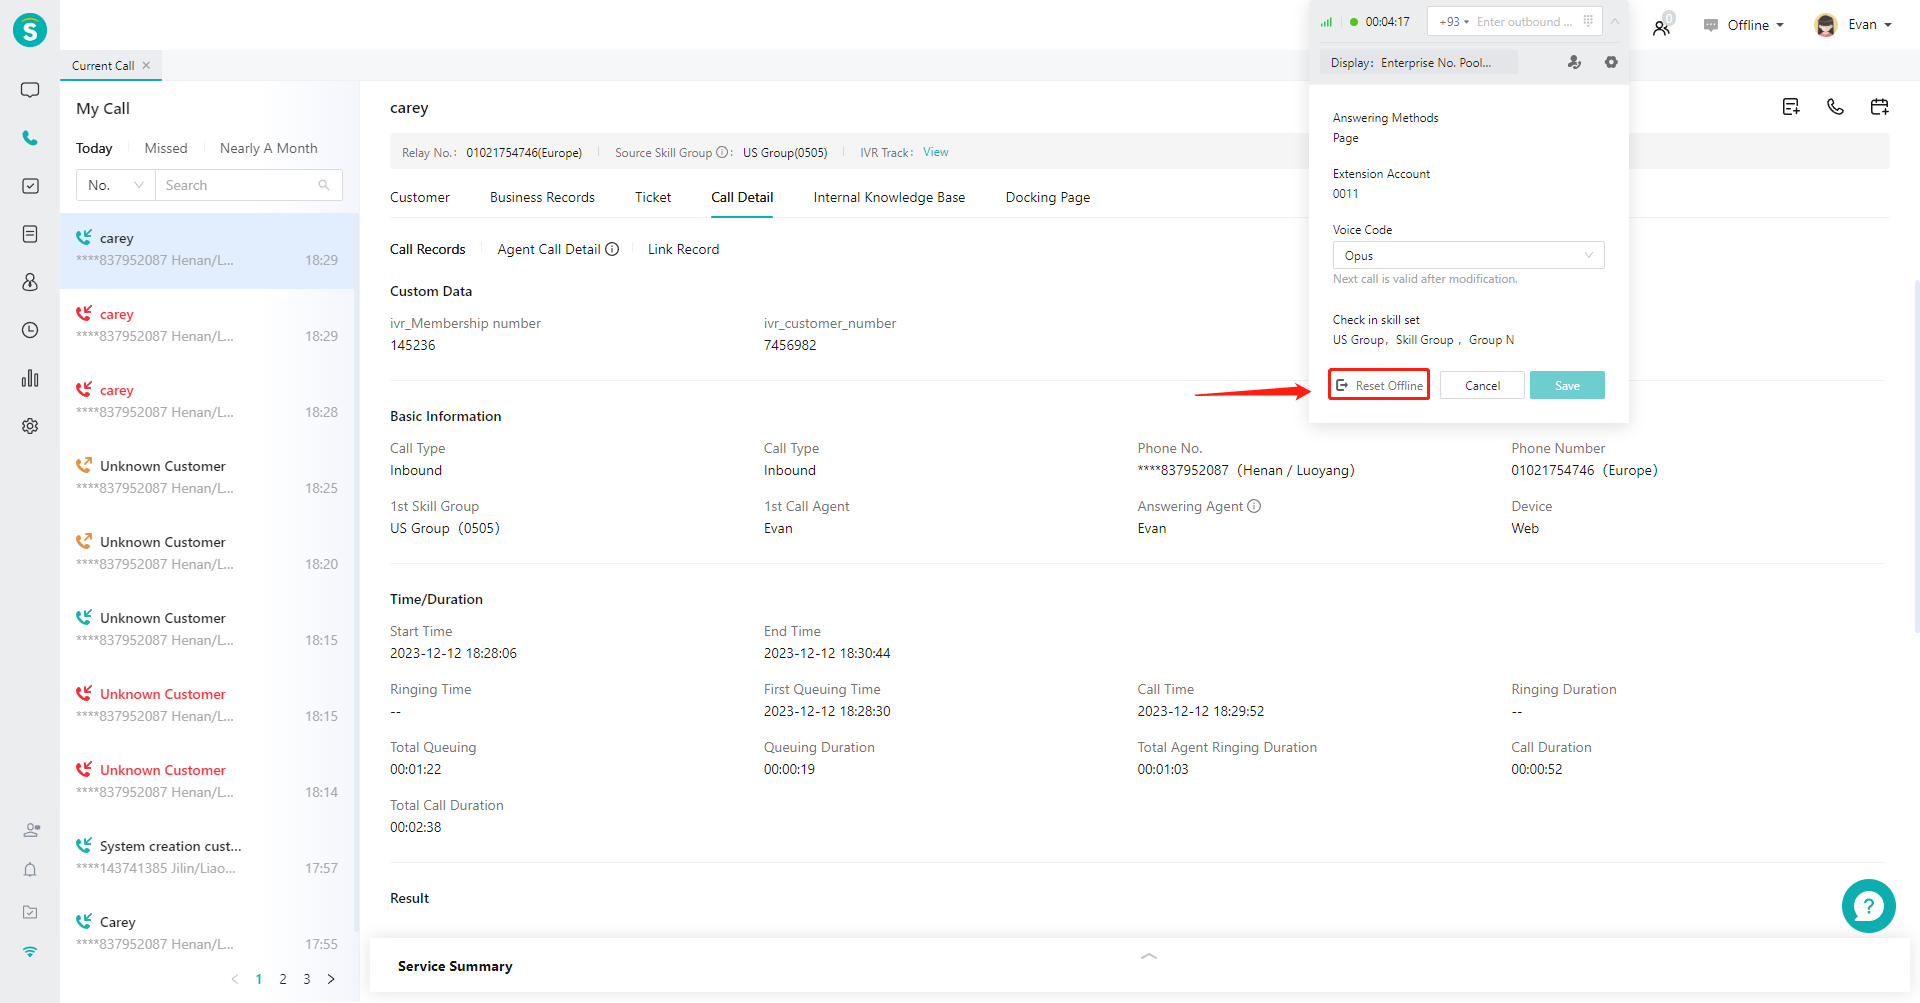The image size is (1920, 1003).
Task: Open the Link Record sub-tab
Action: (x=683, y=249)
